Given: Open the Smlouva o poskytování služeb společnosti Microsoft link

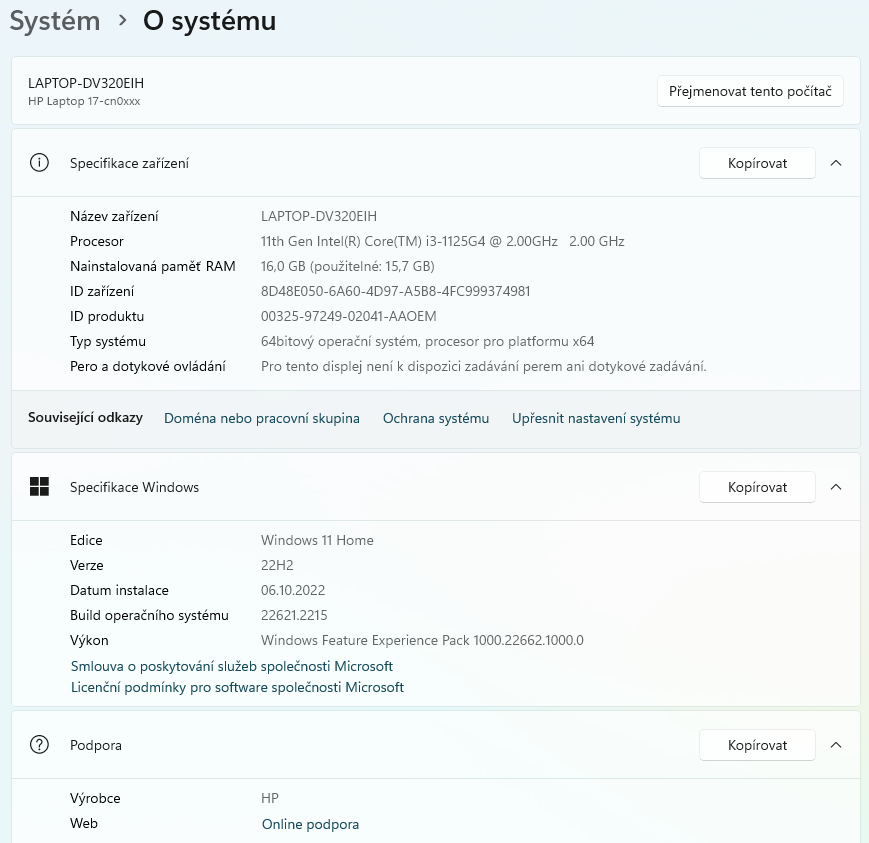Looking at the screenshot, I should [x=232, y=666].
